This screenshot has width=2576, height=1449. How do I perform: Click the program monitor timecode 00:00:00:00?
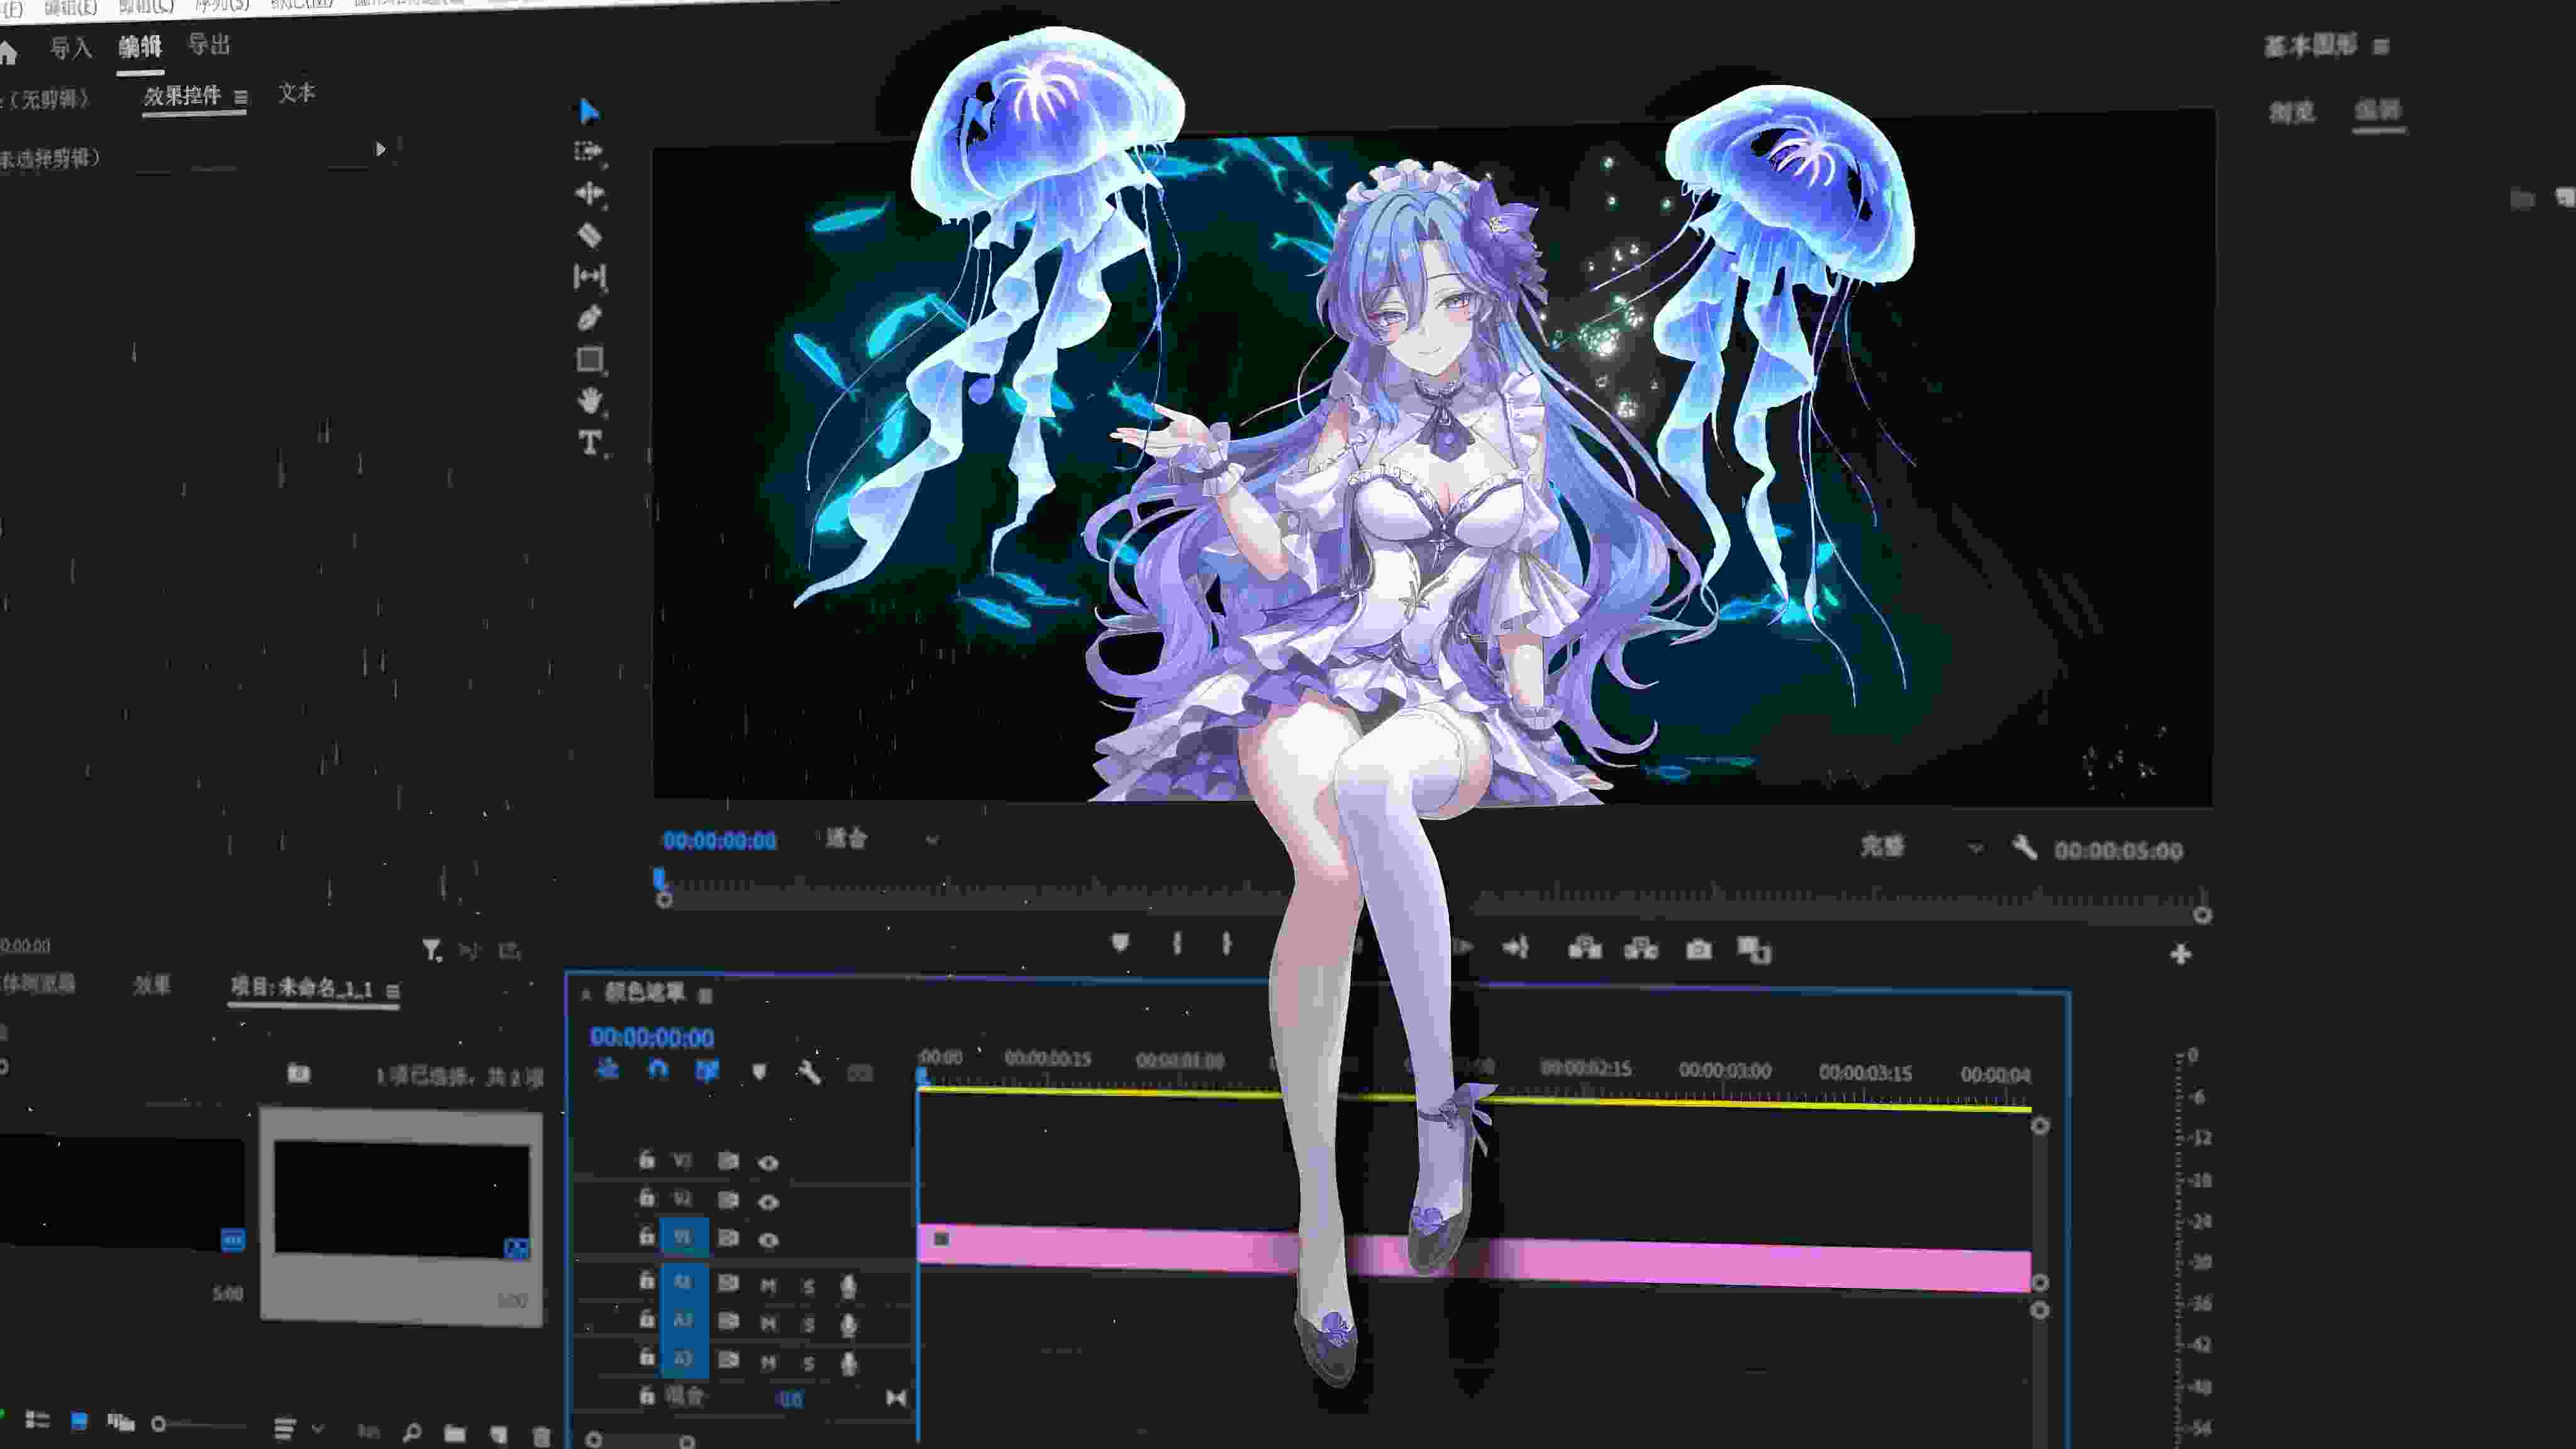(719, 841)
